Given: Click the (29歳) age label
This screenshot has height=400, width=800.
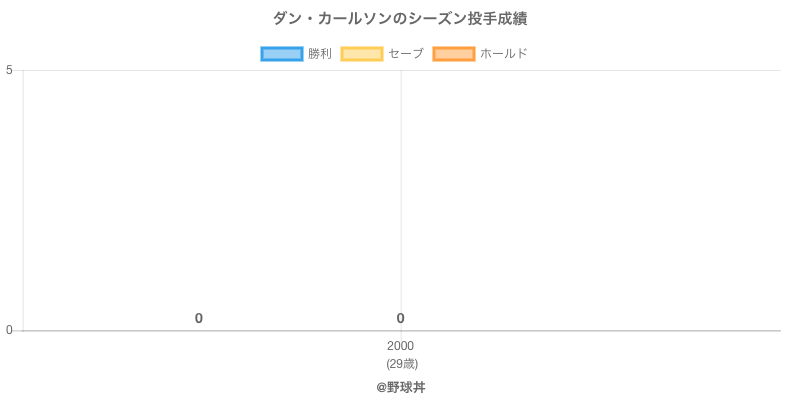Looking at the screenshot, I should [400, 364].
